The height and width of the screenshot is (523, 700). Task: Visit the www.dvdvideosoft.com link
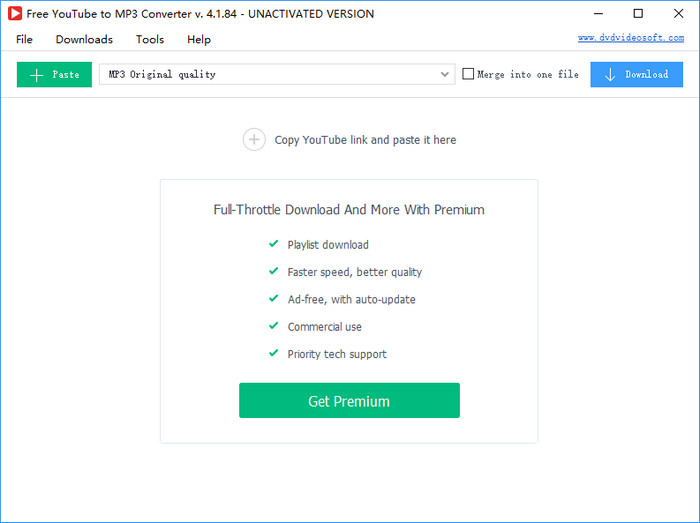(x=631, y=37)
